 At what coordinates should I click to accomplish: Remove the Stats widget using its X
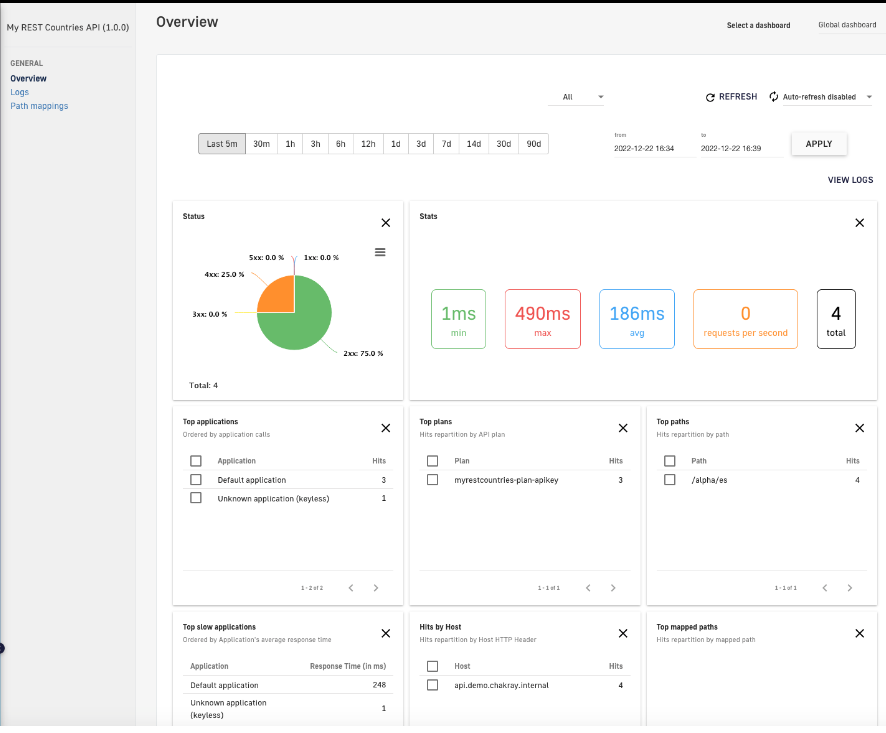[859, 223]
